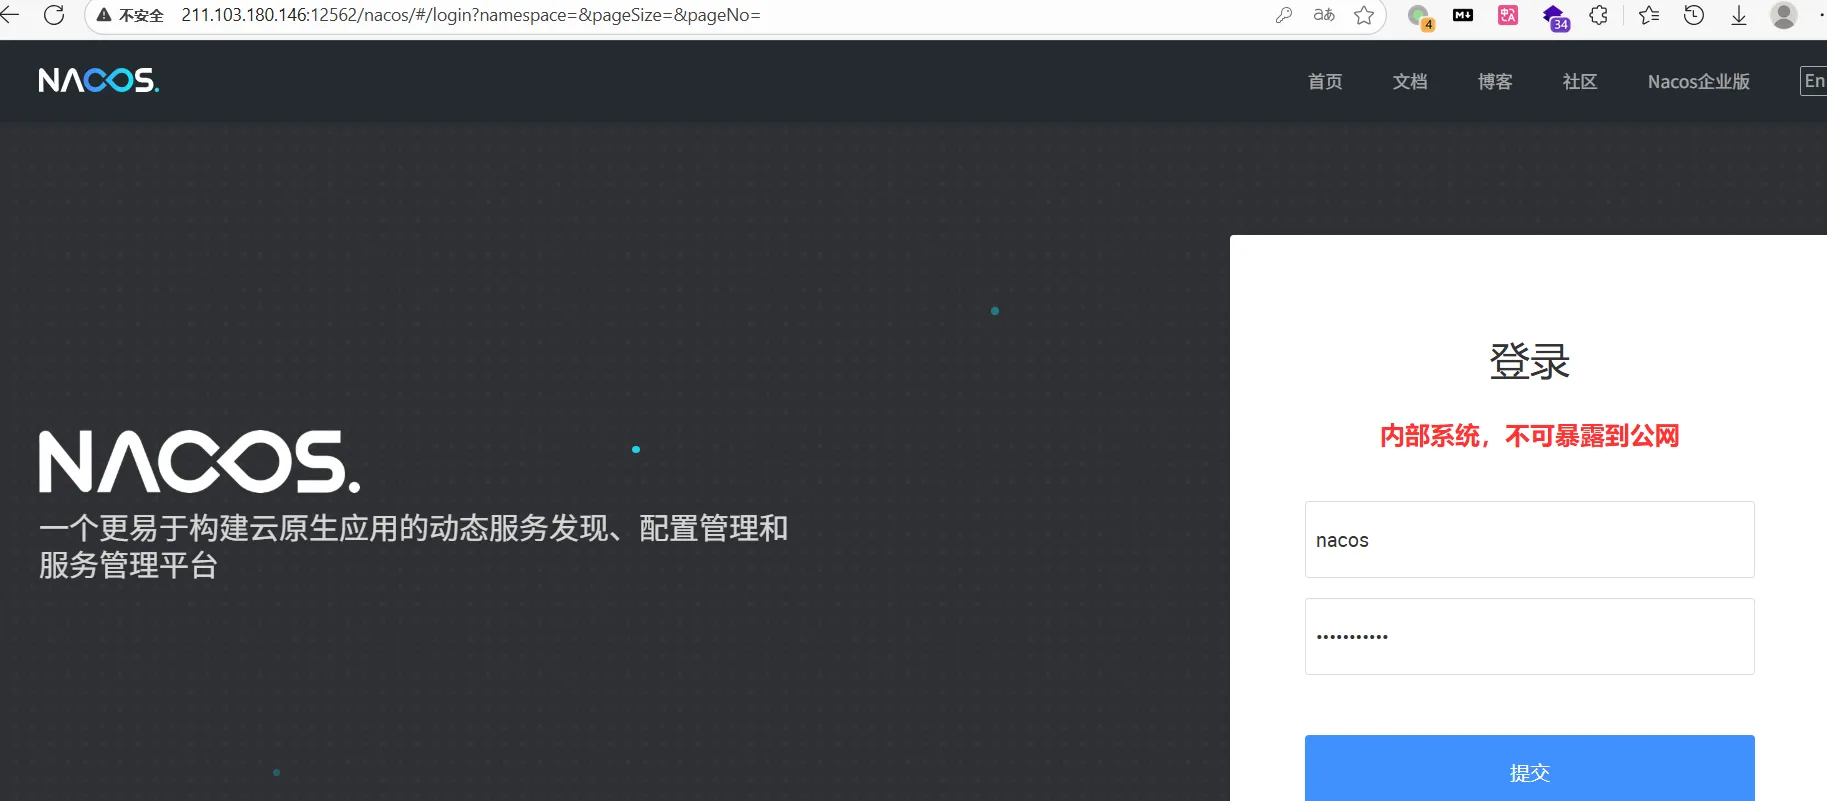Visit the 社区 navigation link
Viewport: 1827px width, 801px height.
click(1580, 82)
